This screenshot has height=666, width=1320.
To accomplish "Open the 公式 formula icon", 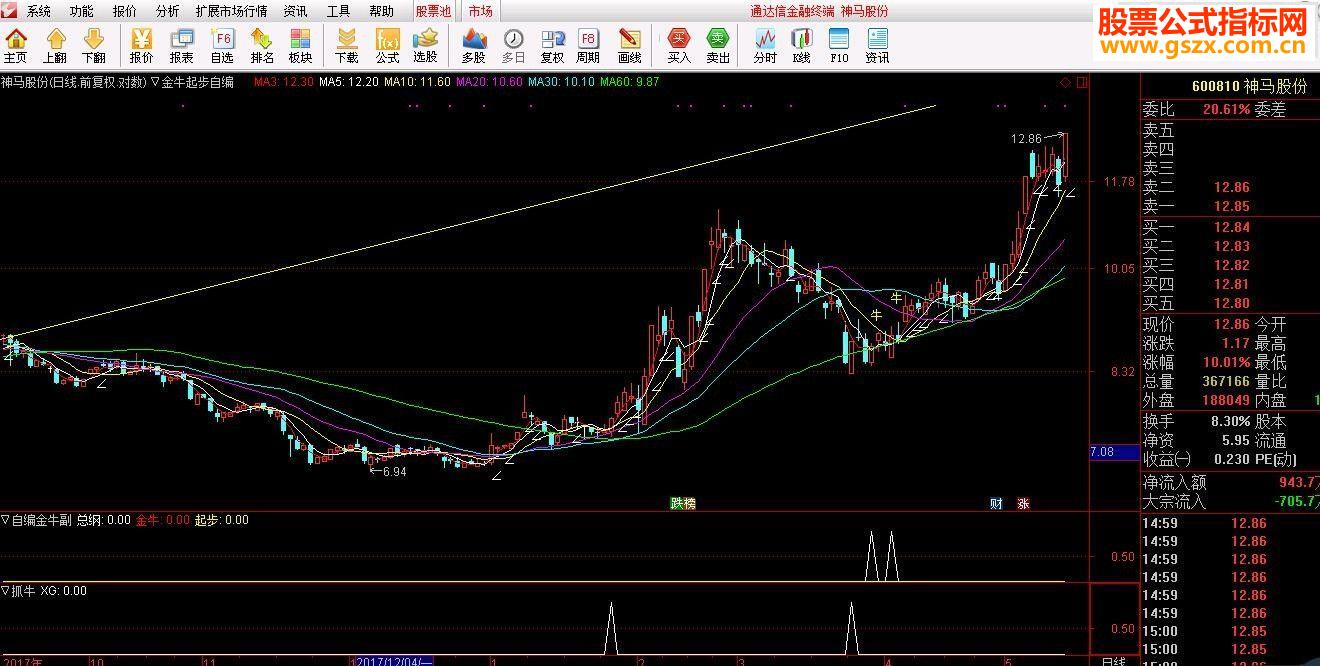I will (387, 46).
